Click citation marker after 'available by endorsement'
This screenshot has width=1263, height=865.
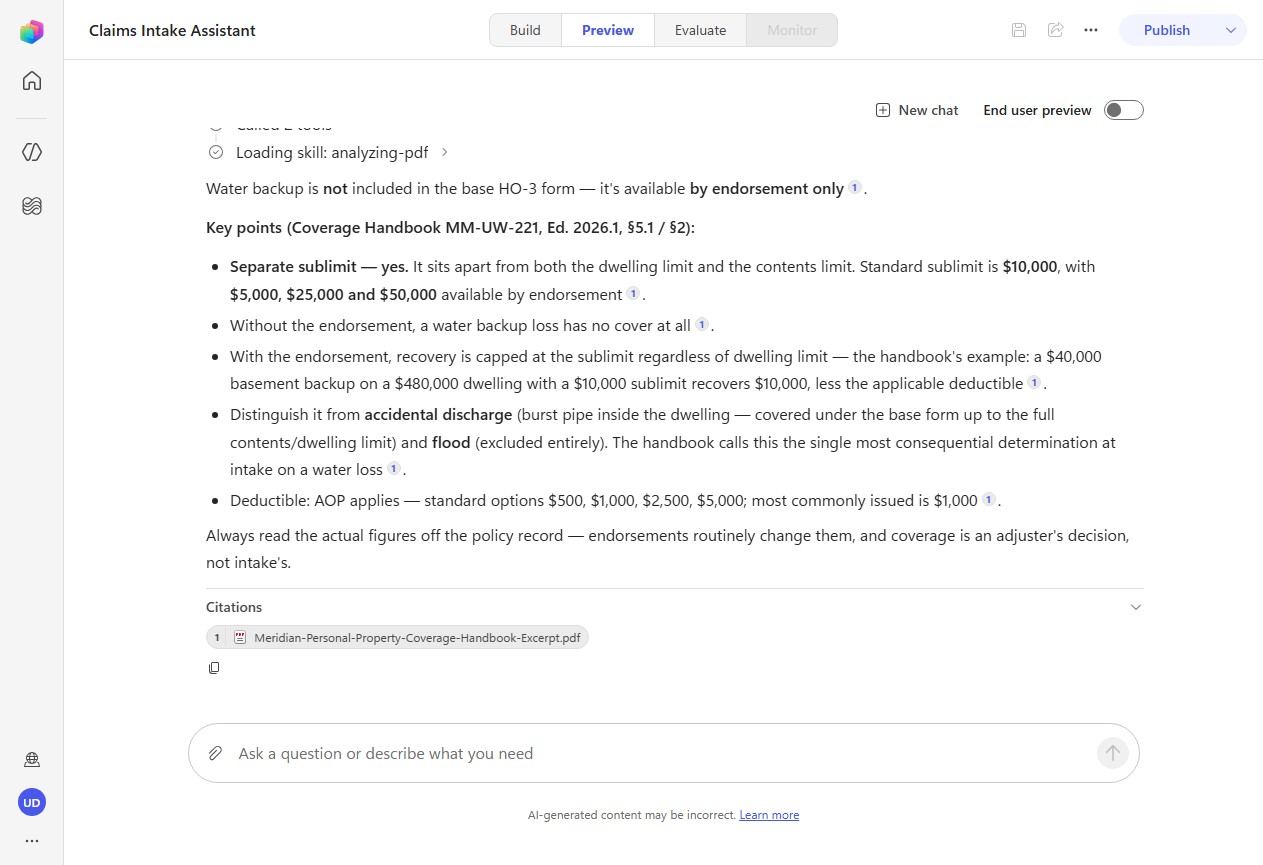pyautogui.click(x=633, y=293)
